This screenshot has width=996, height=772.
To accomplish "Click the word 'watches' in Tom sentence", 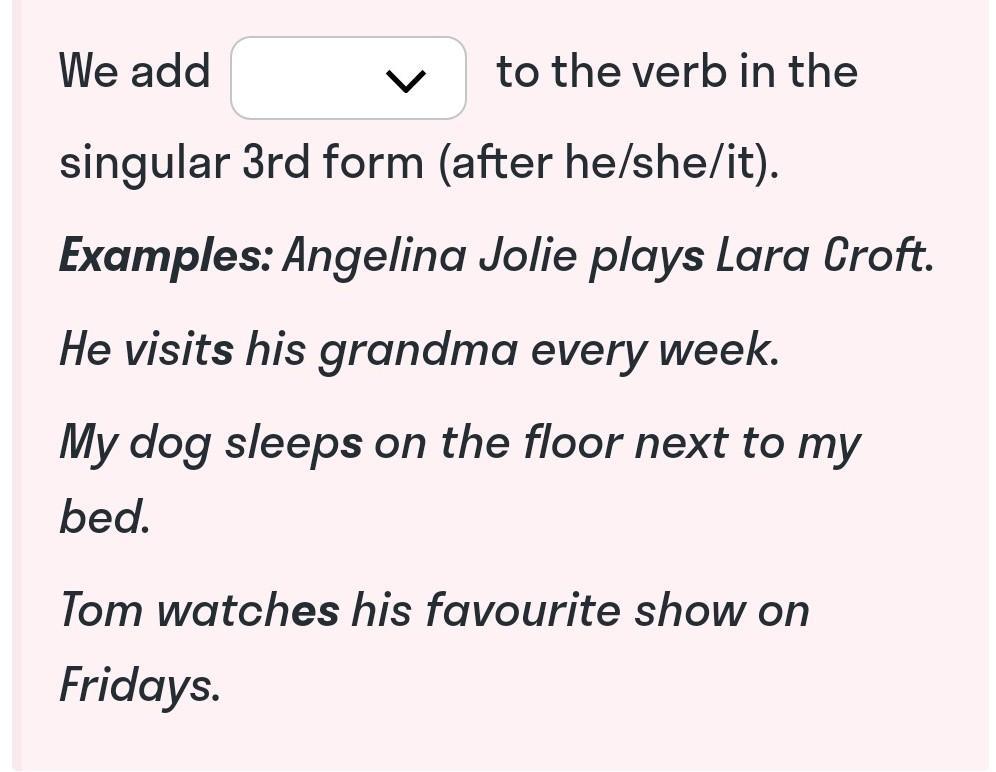I will (x=248, y=611).
